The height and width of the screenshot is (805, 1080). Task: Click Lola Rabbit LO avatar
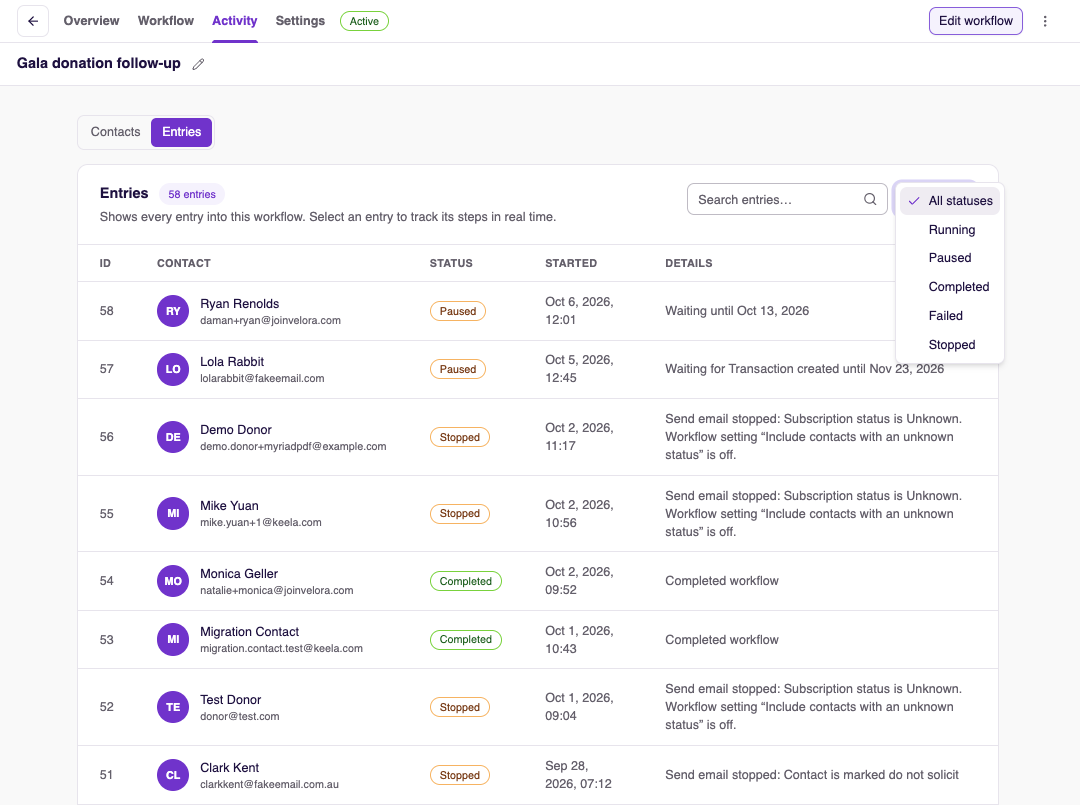[173, 369]
